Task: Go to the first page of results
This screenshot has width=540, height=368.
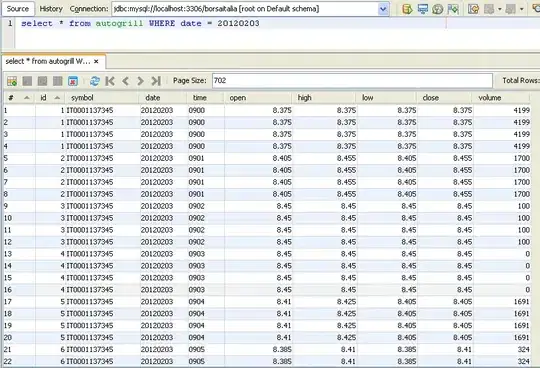Action: [x=110, y=81]
